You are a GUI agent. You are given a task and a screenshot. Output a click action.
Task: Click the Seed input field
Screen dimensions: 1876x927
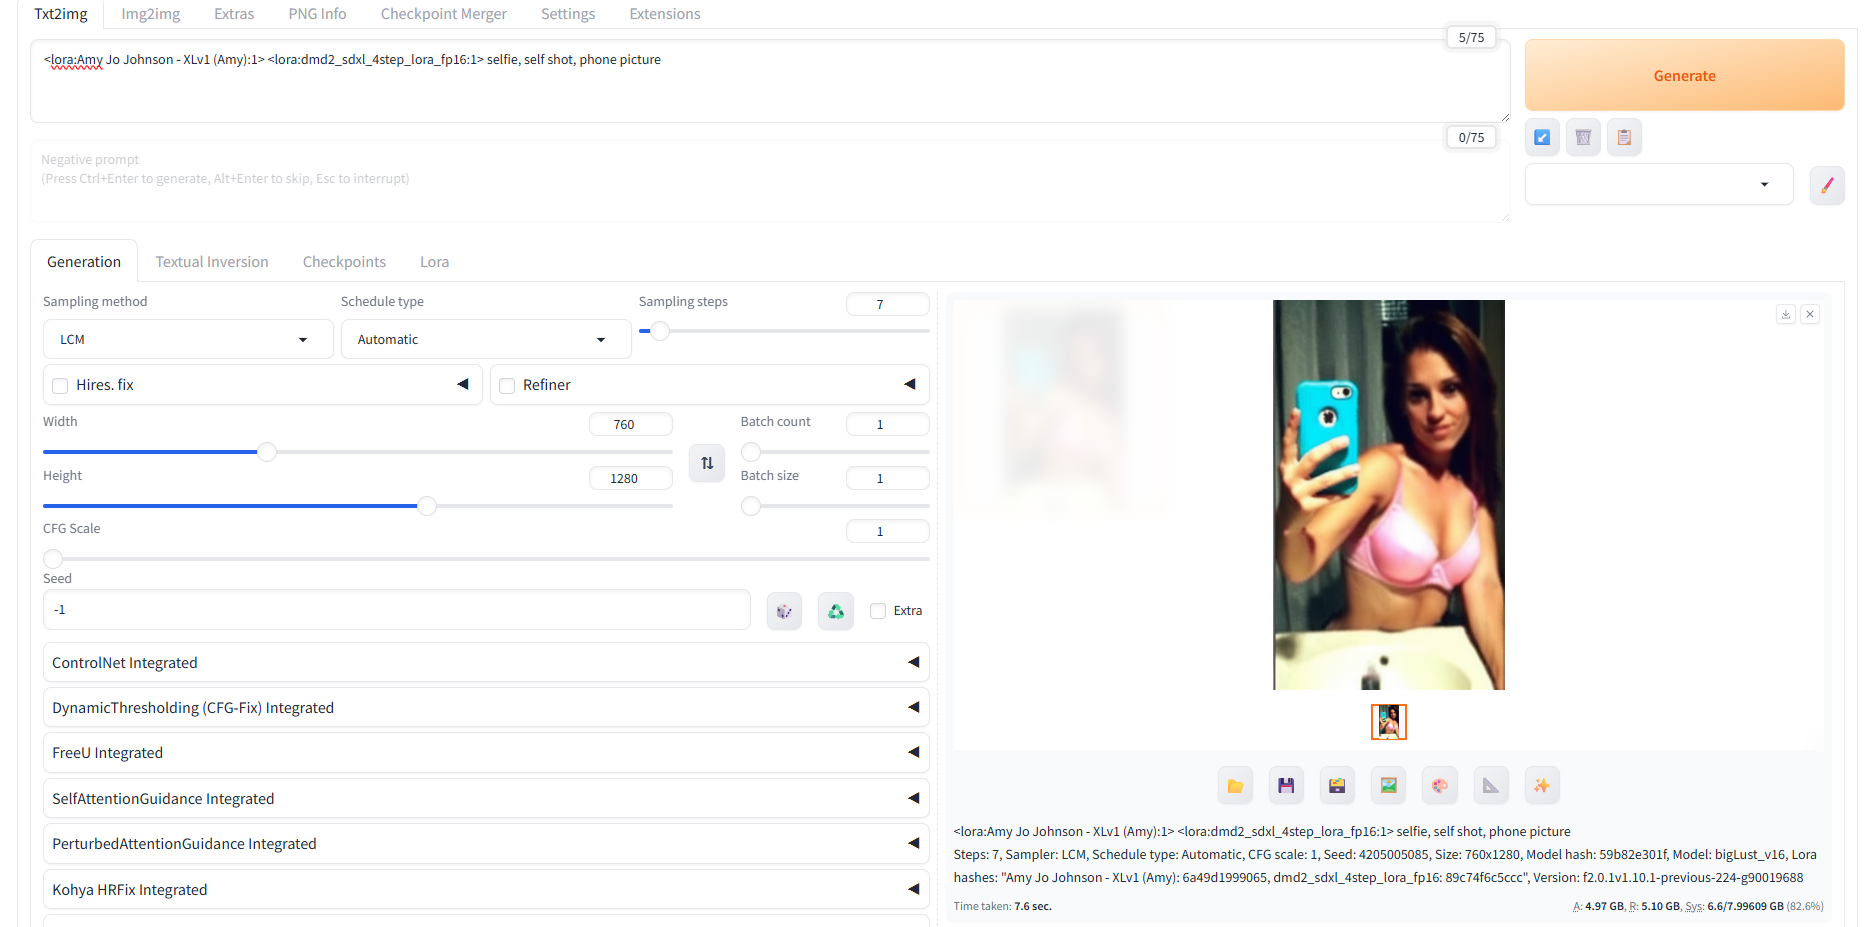pyautogui.click(x=397, y=610)
